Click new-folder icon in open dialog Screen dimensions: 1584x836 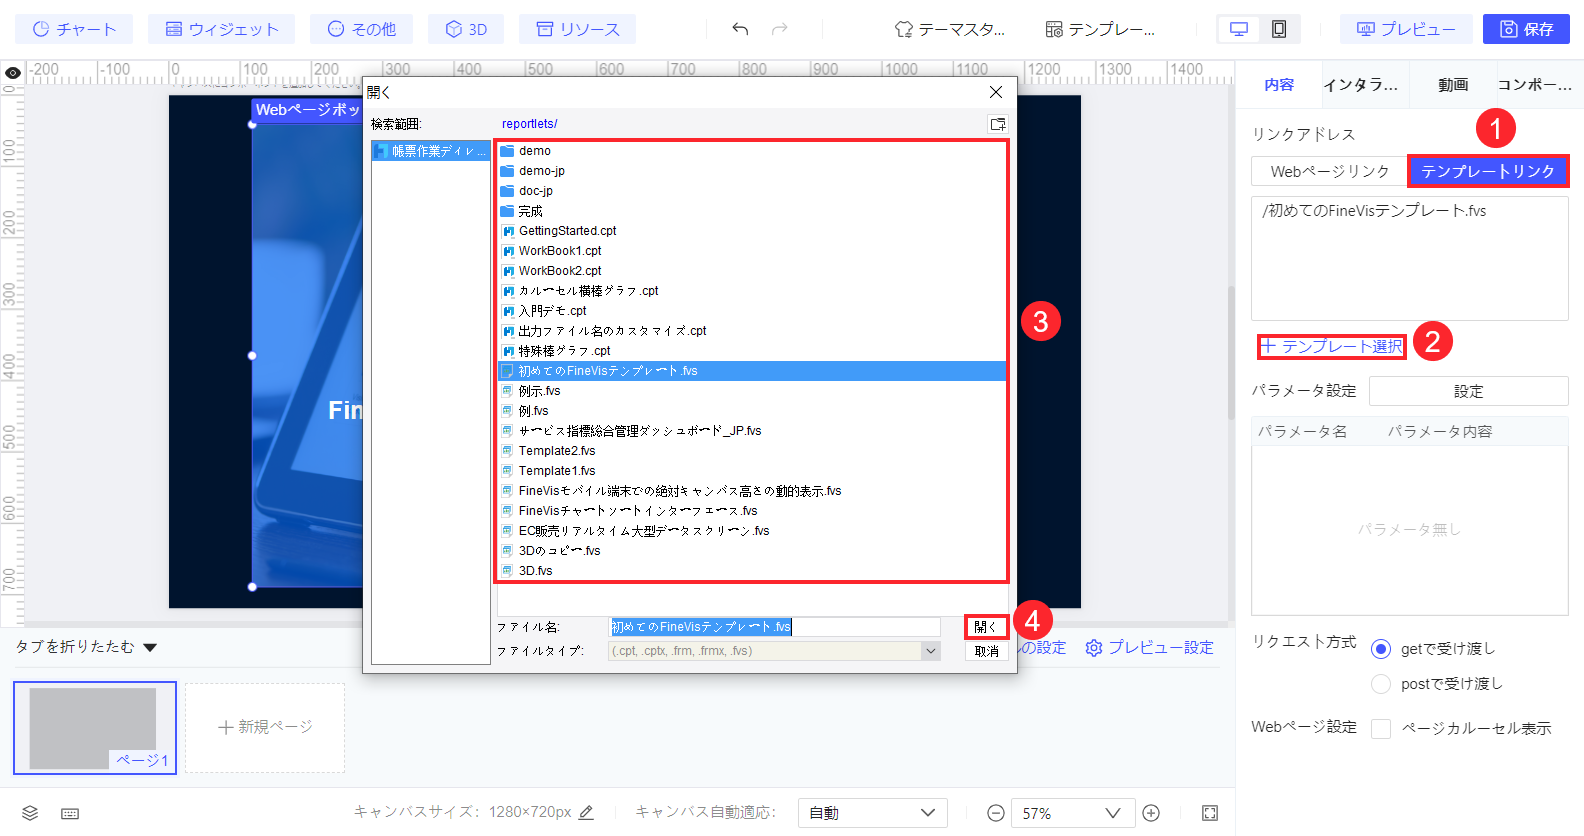tap(997, 124)
